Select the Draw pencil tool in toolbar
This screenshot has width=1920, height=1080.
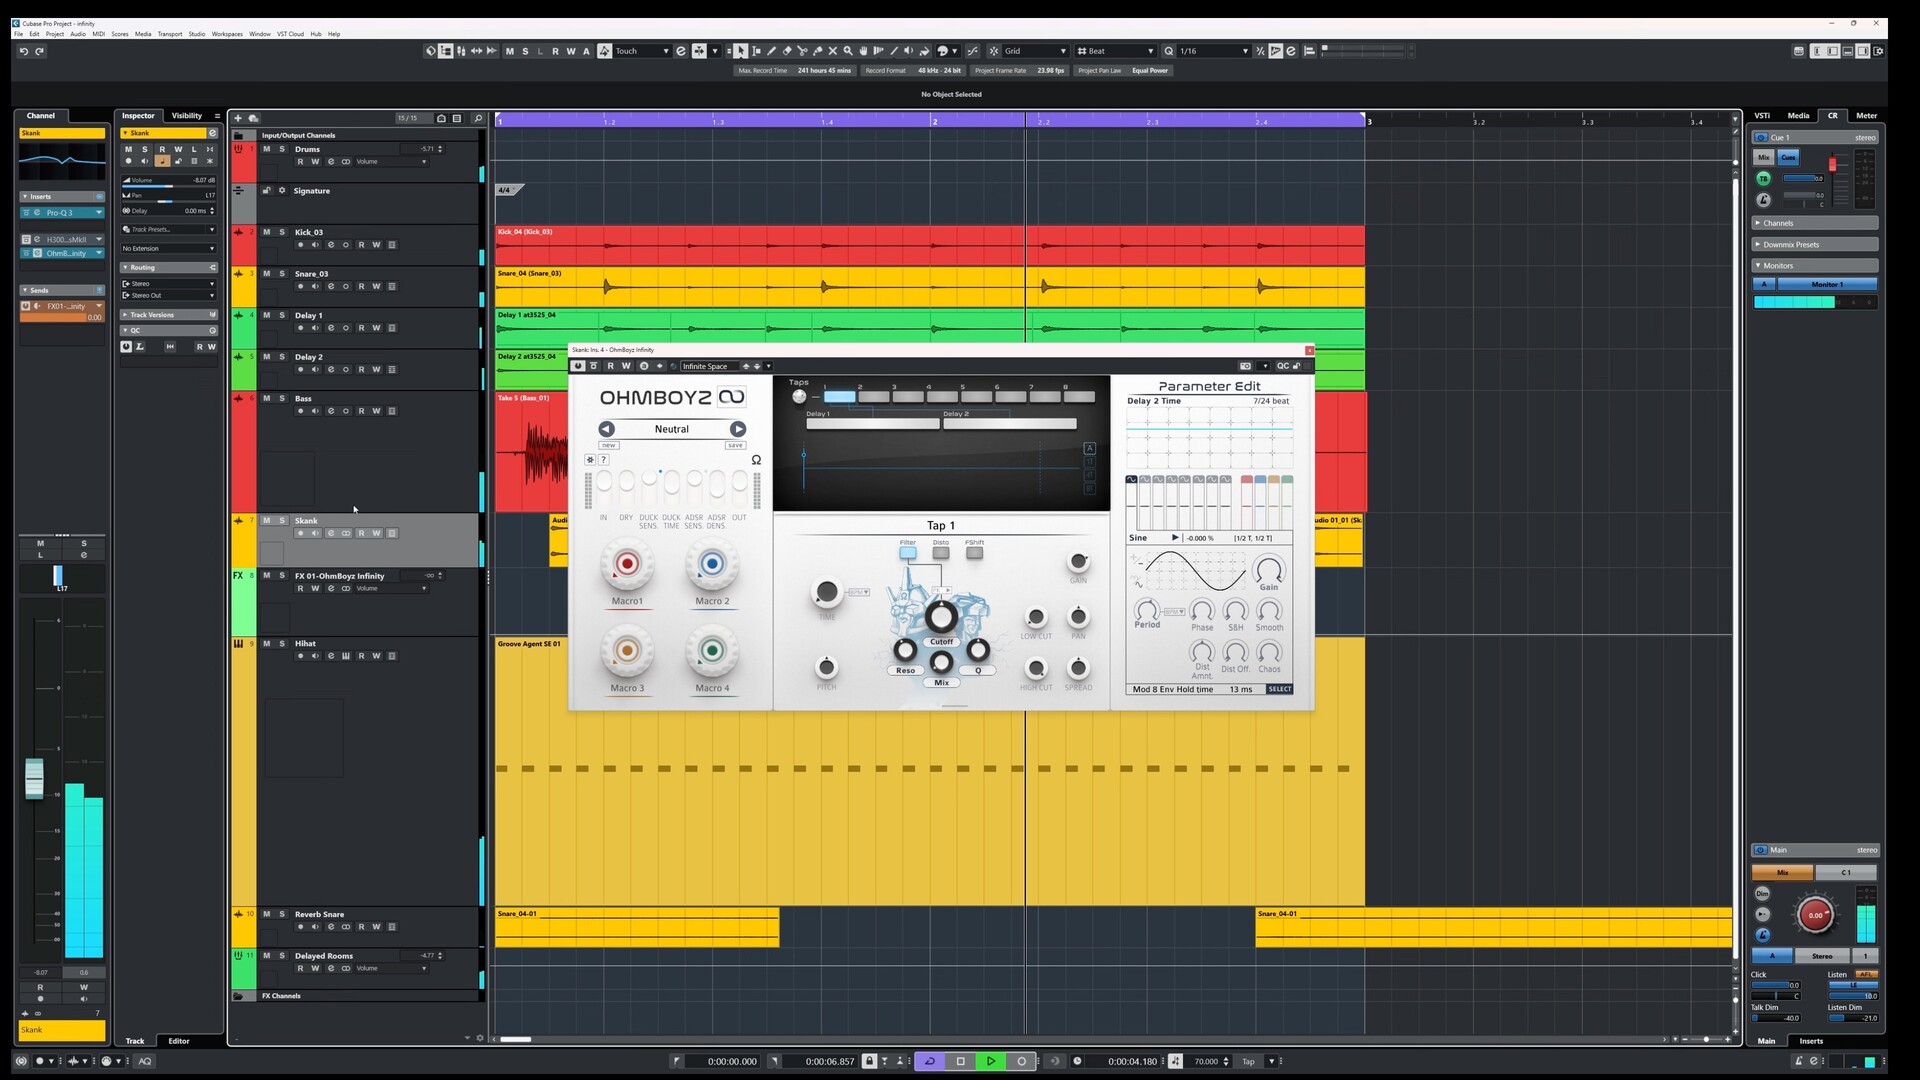771,51
